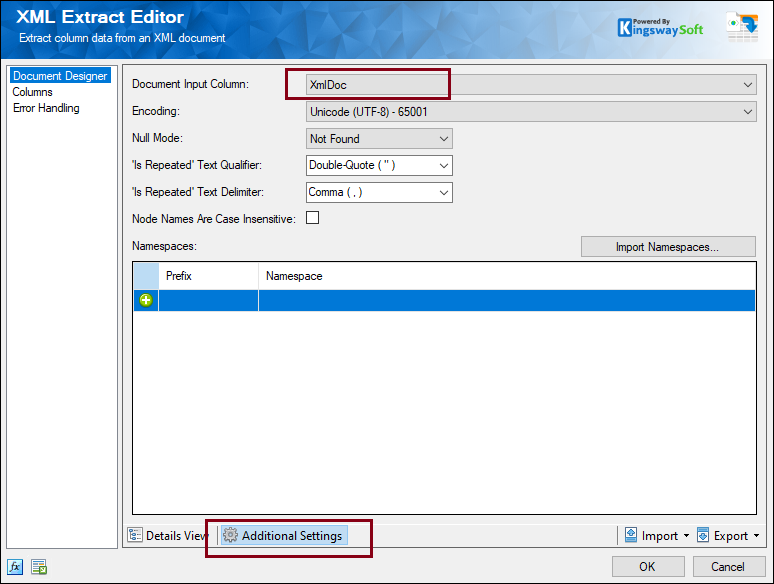The image size is (774, 584).
Task: Click the KingswaySoft logo
Action: [x=660, y=27]
